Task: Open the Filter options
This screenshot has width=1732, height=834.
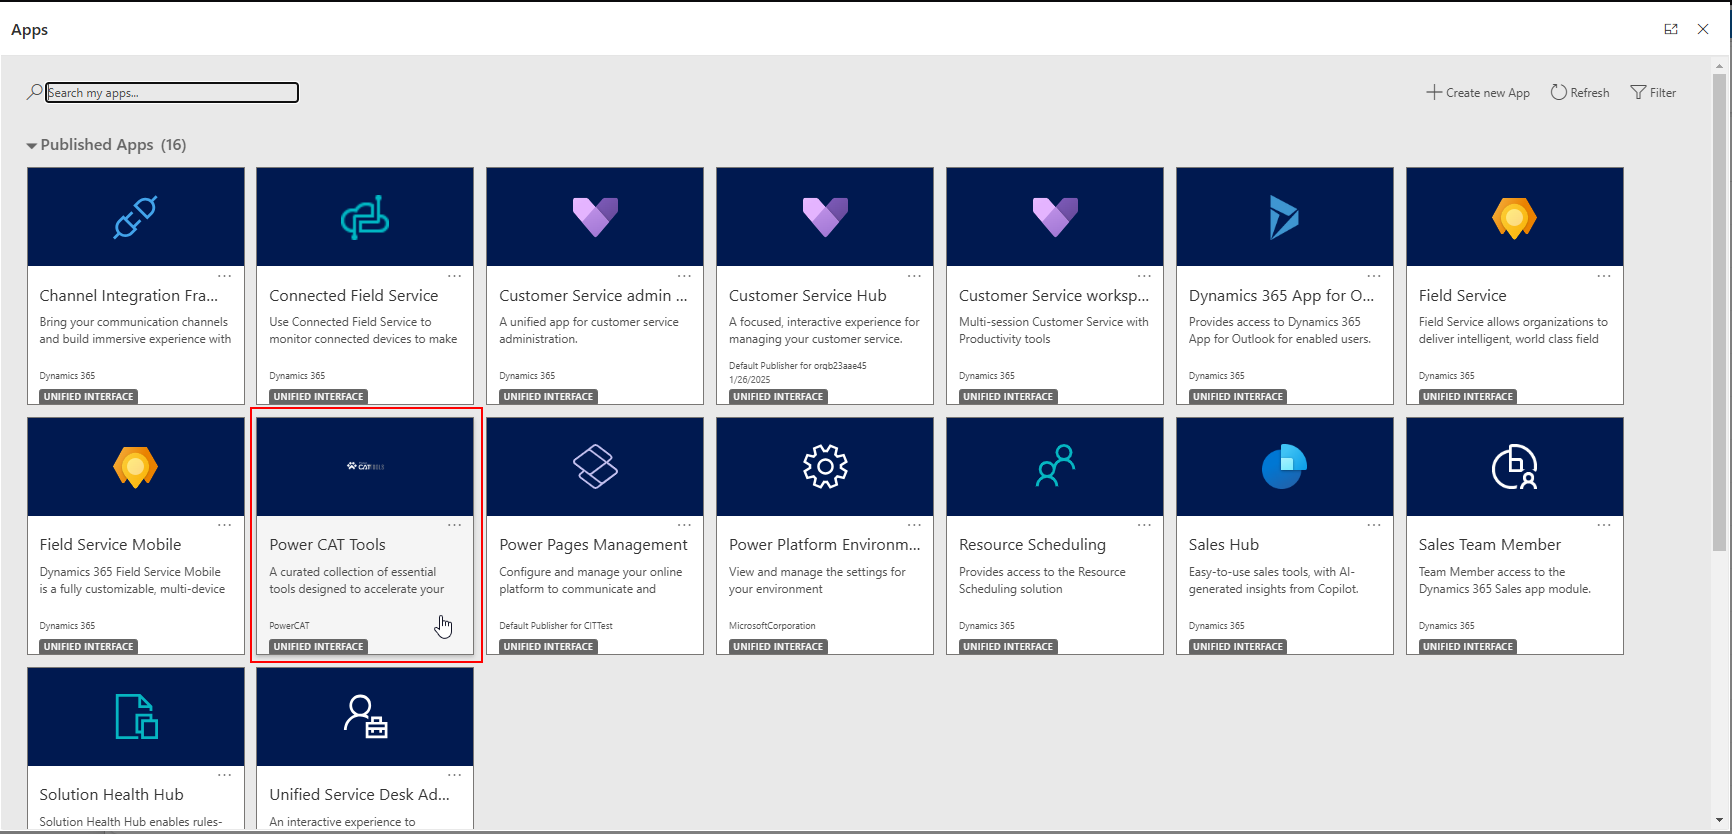Action: [1653, 93]
